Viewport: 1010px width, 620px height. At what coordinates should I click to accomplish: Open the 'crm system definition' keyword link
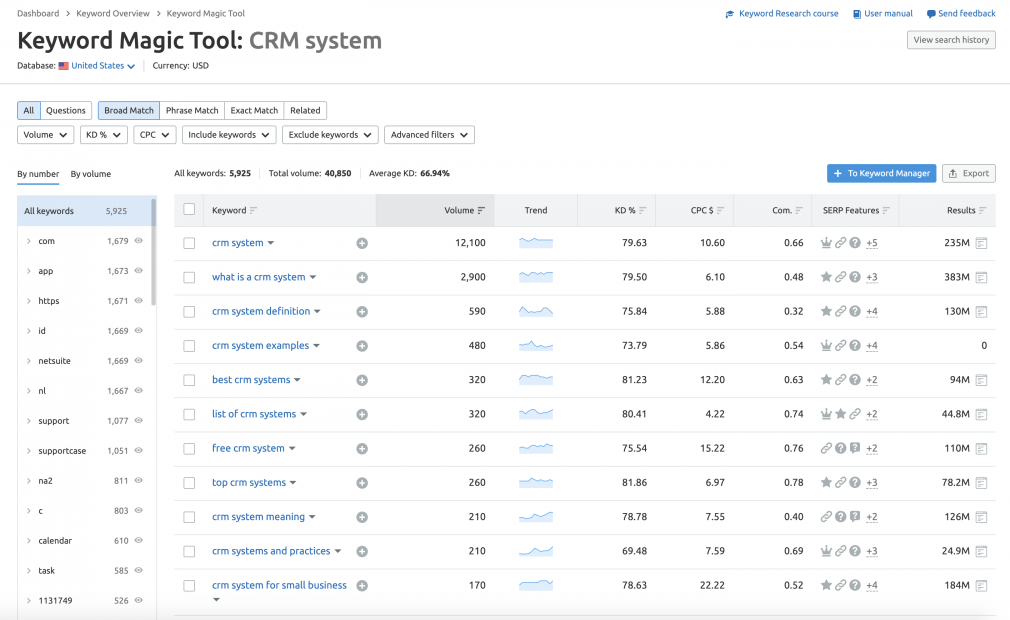[260, 312]
